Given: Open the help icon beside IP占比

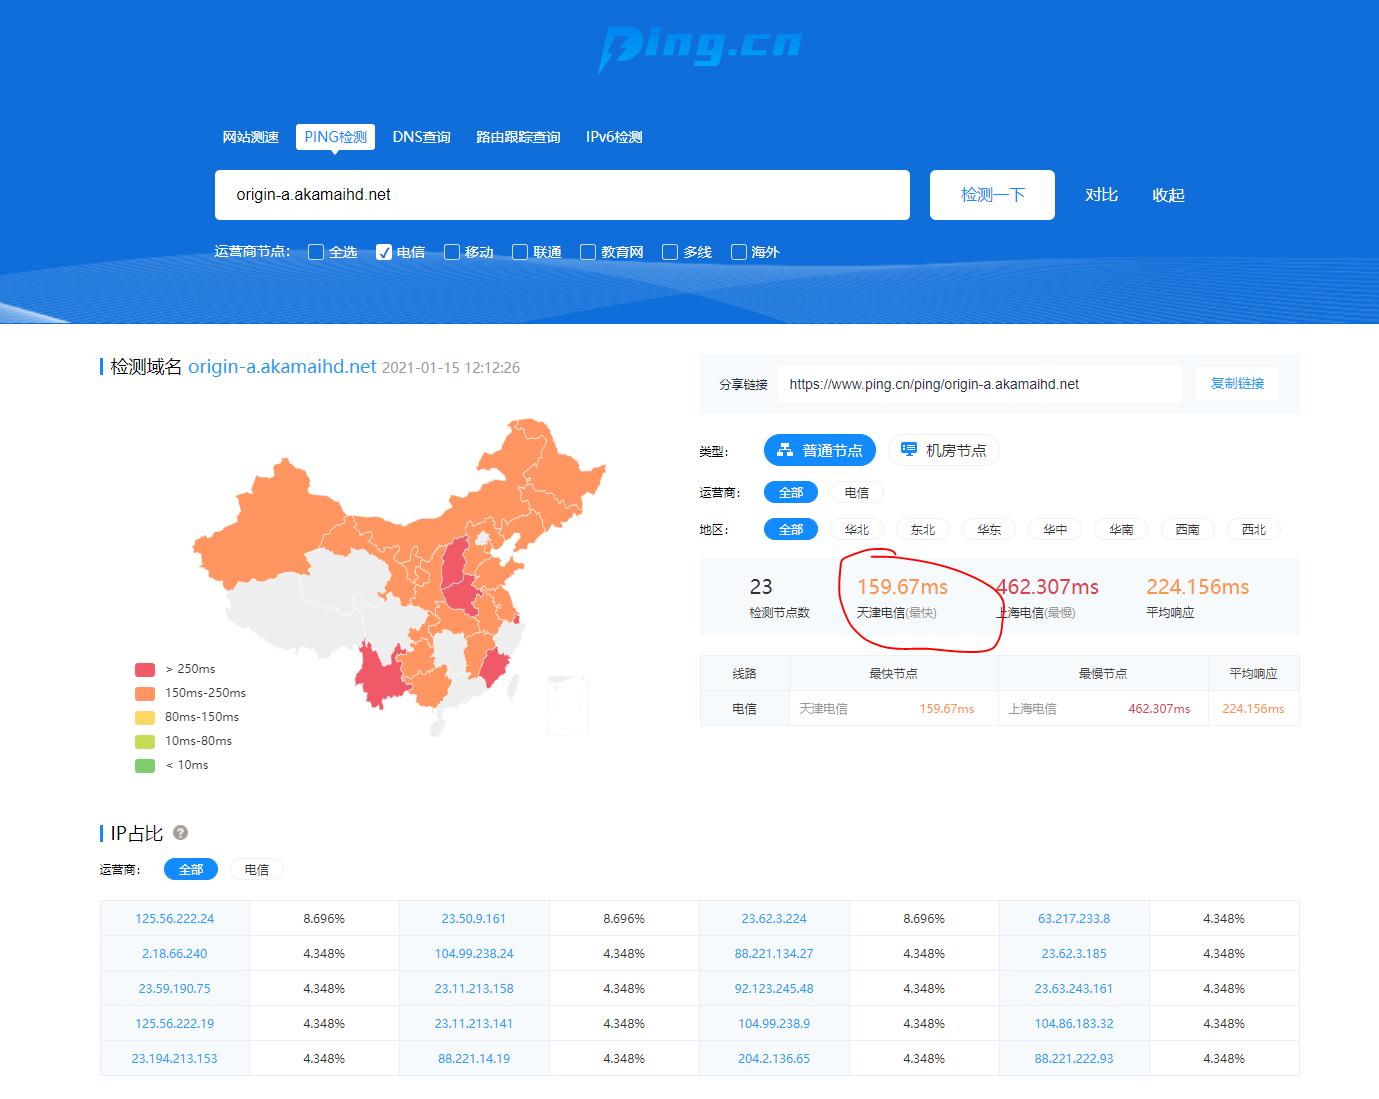Looking at the screenshot, I should tap(181, 832).
